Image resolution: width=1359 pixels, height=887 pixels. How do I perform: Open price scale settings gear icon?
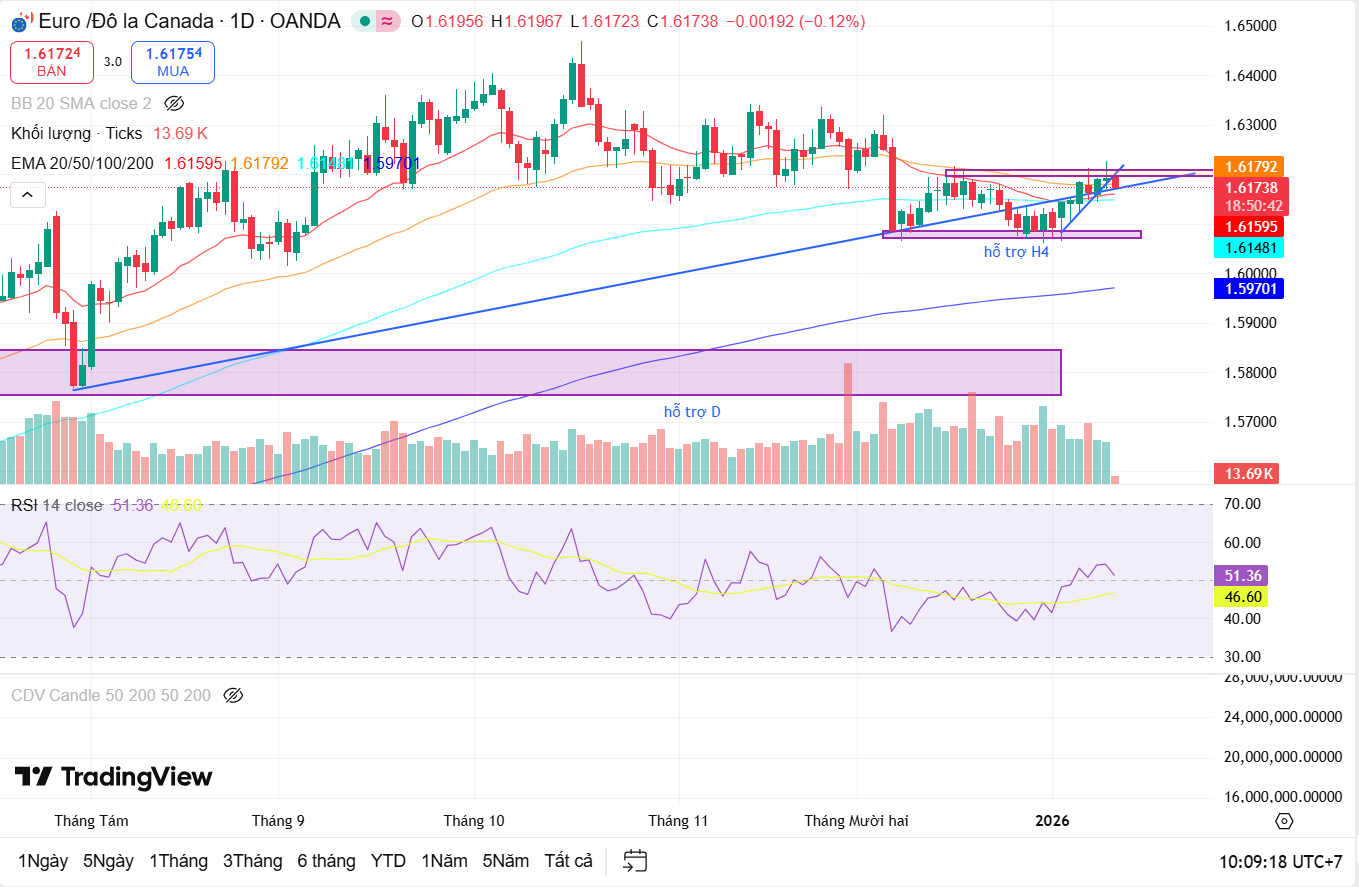click(1284, 821)
